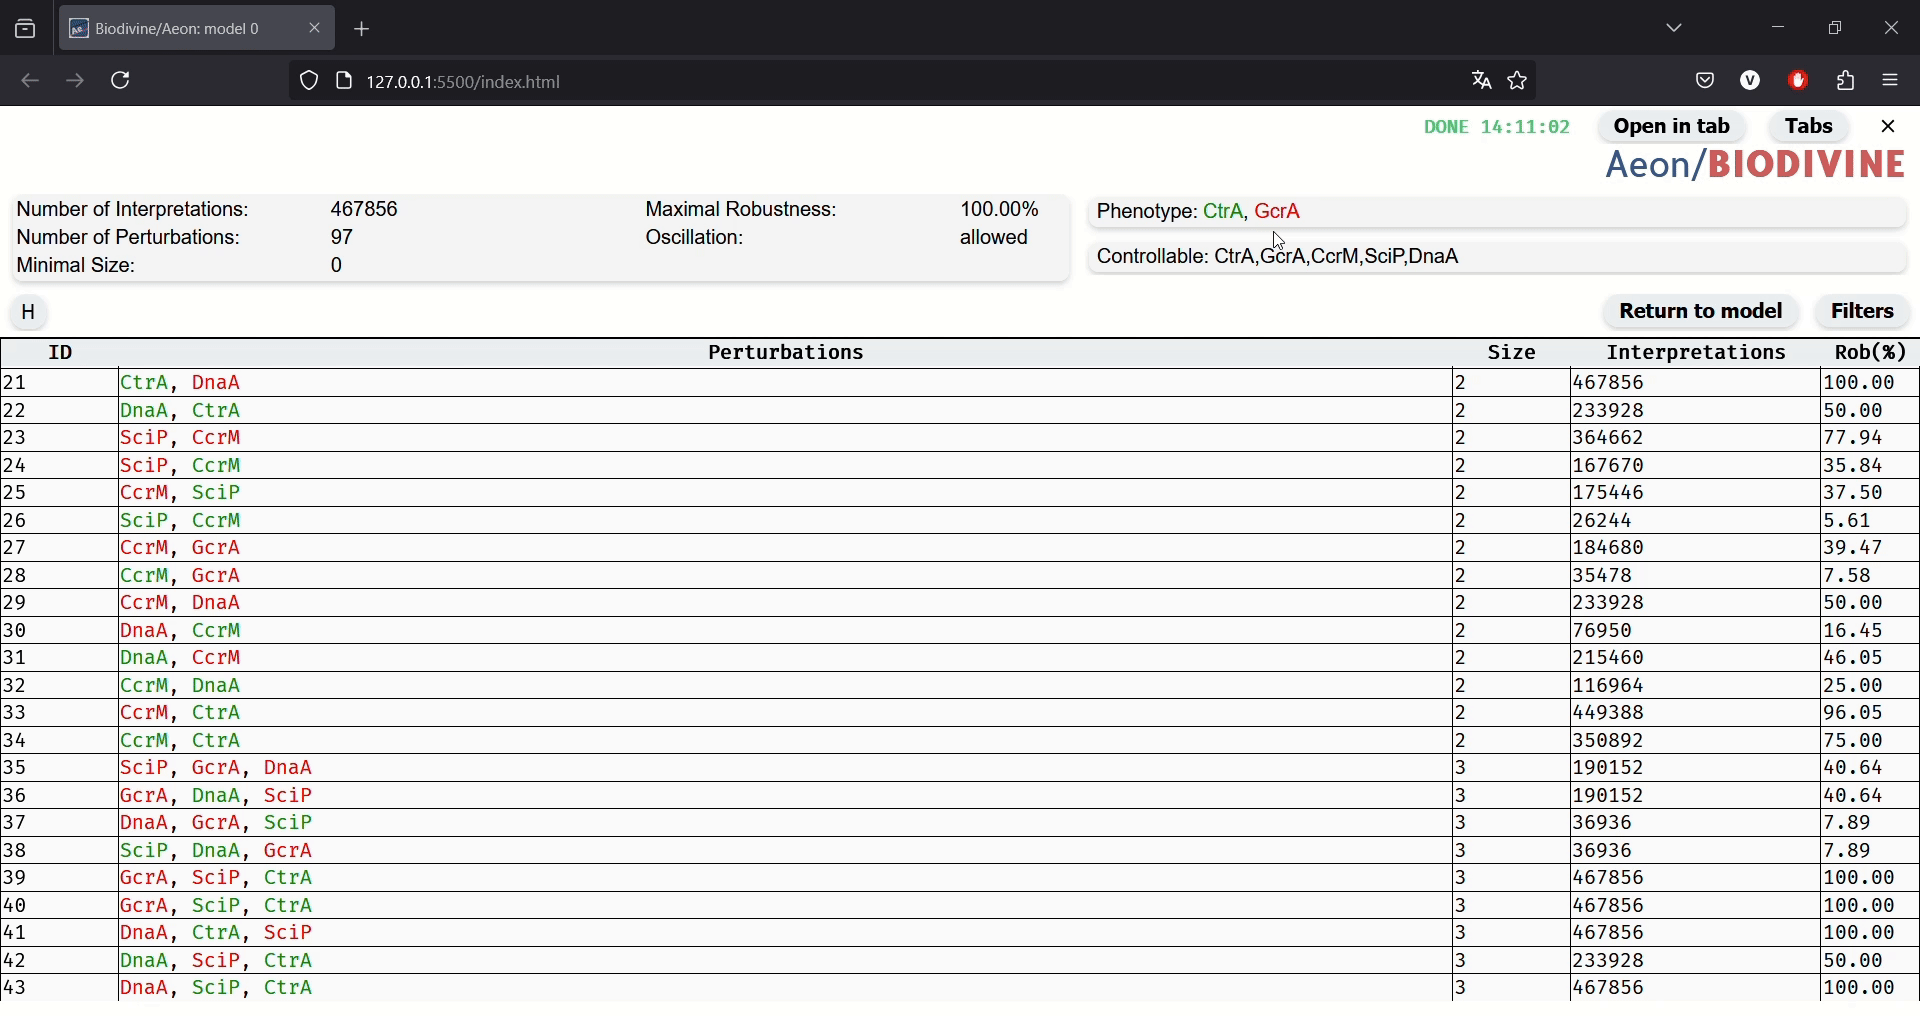
Task: Open browser extensions menu
Action: [1847, 81]
